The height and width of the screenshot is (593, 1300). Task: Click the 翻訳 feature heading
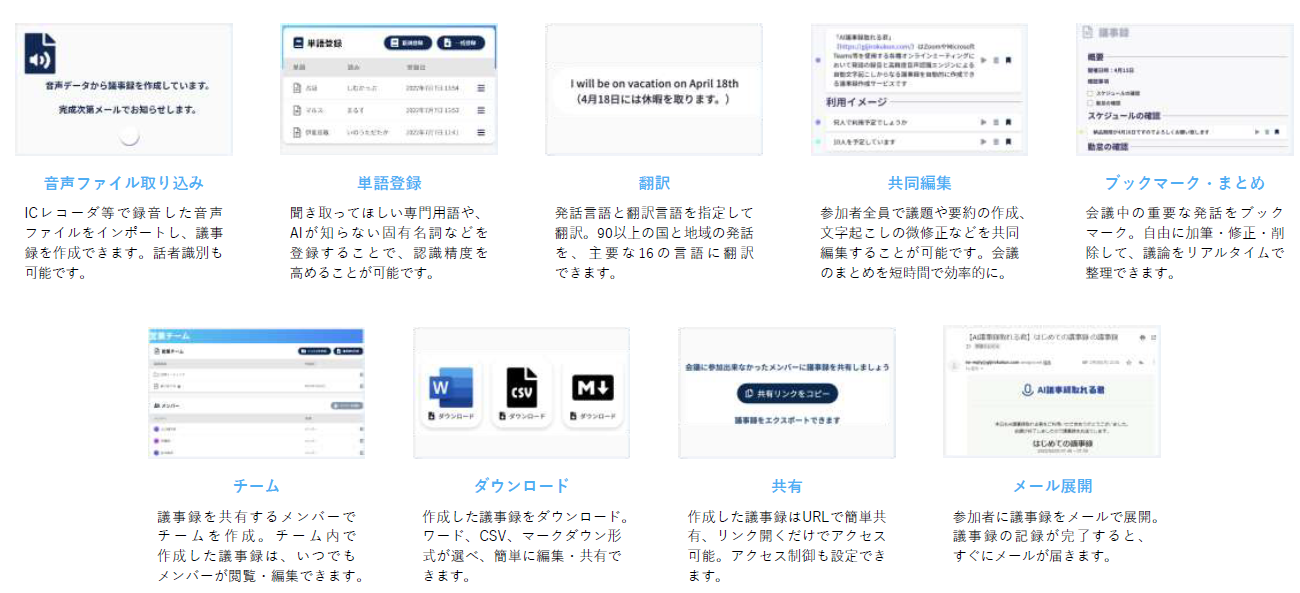click(x=654, y=183)
